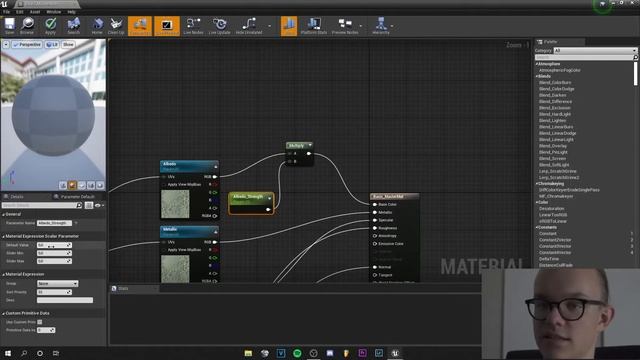Select first preview shape icon in viewport

(63, 185)
